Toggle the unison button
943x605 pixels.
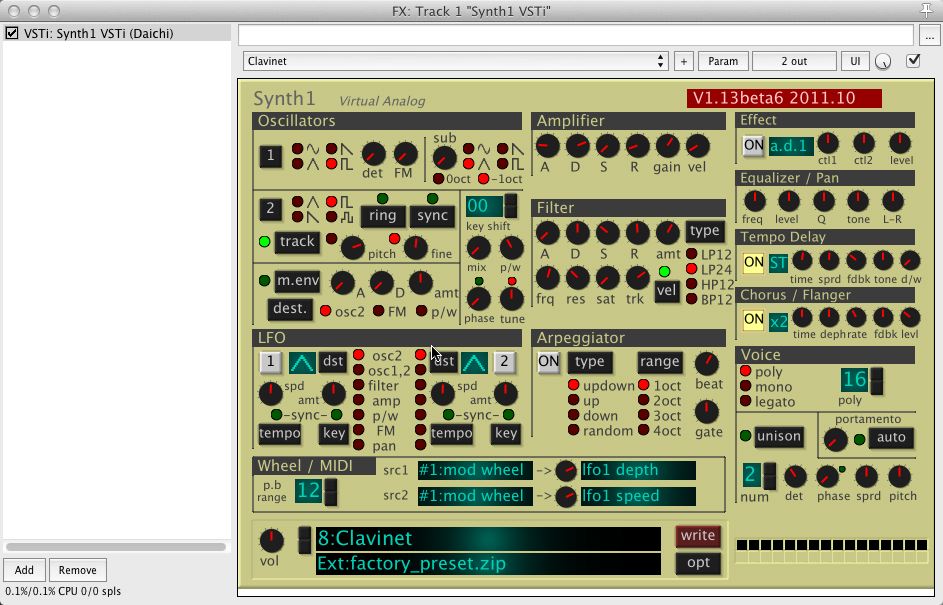click(779, 437)
